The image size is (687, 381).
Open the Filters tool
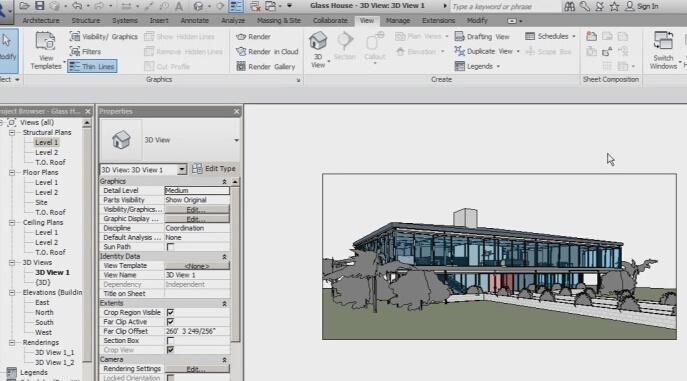click(x=86, y=52)
